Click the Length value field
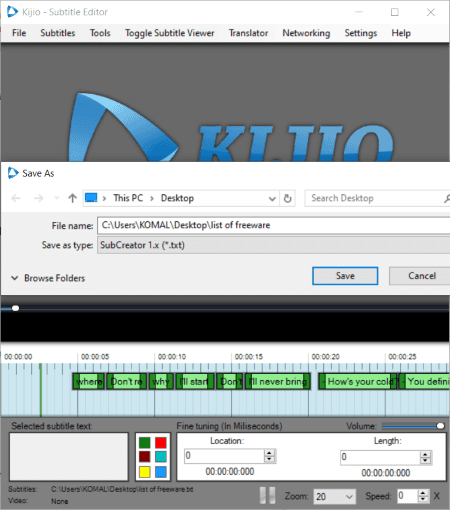Image resolution: width=450 pixels, height=510 pixels. pos(380,457)
